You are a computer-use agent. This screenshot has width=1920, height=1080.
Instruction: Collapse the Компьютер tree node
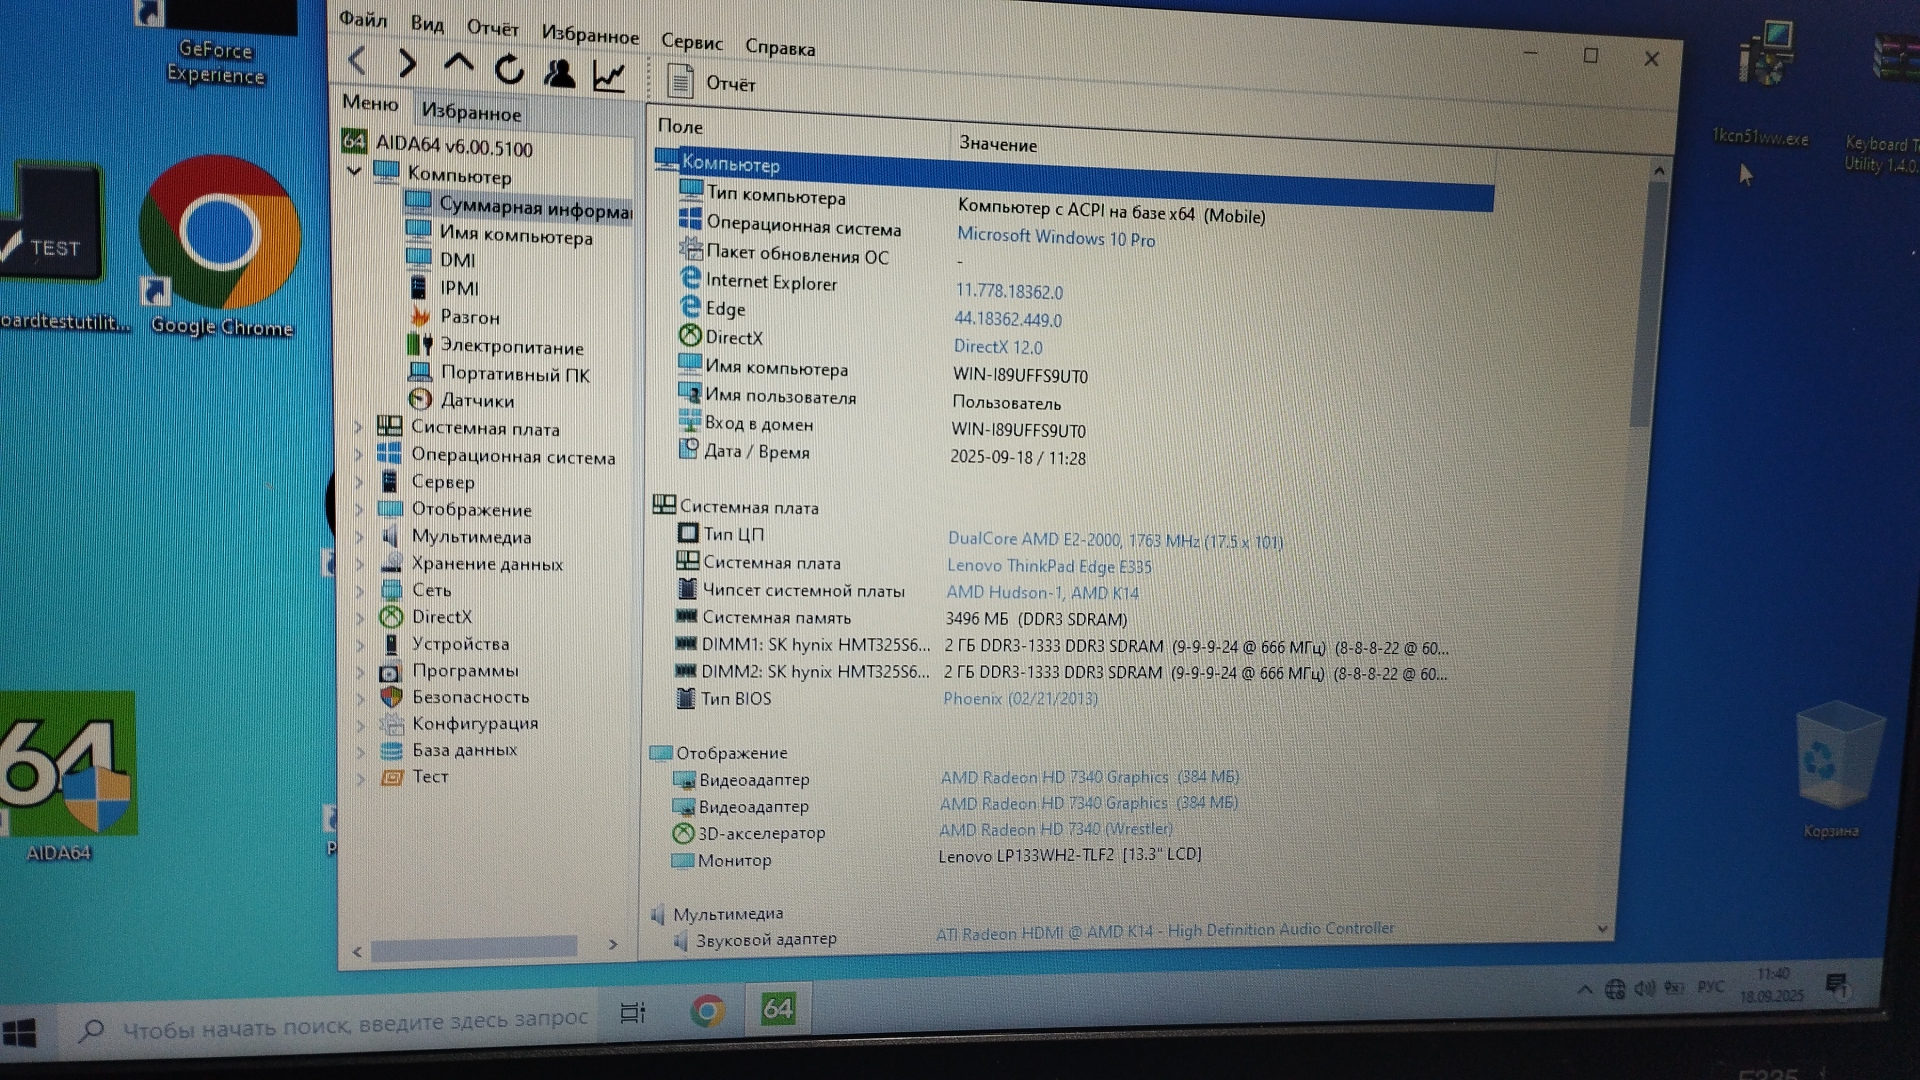click(x=354, y=172)
